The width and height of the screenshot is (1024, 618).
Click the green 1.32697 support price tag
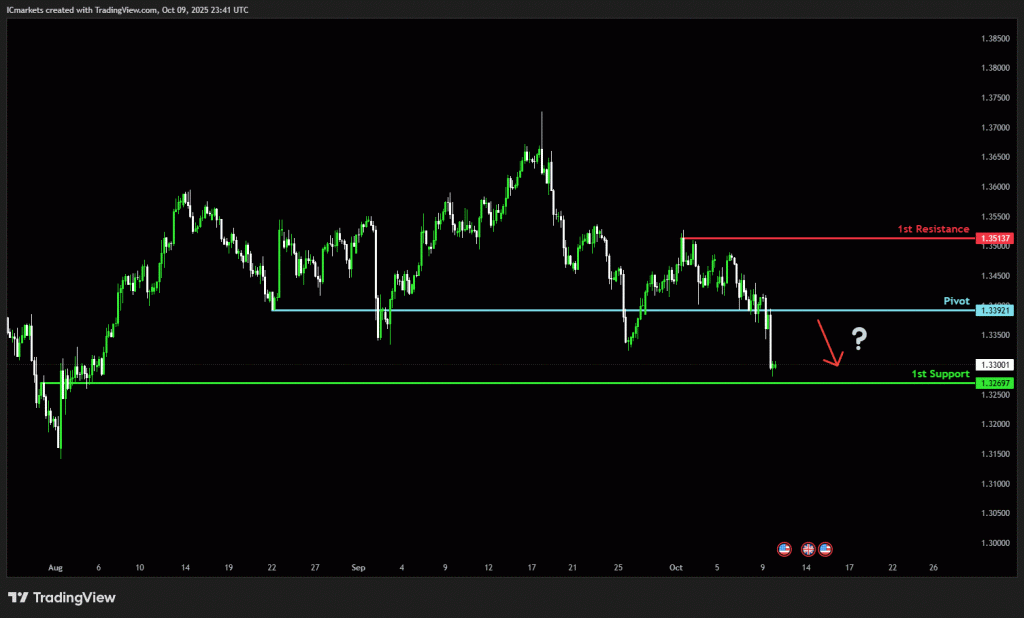[x=996, y=384]
